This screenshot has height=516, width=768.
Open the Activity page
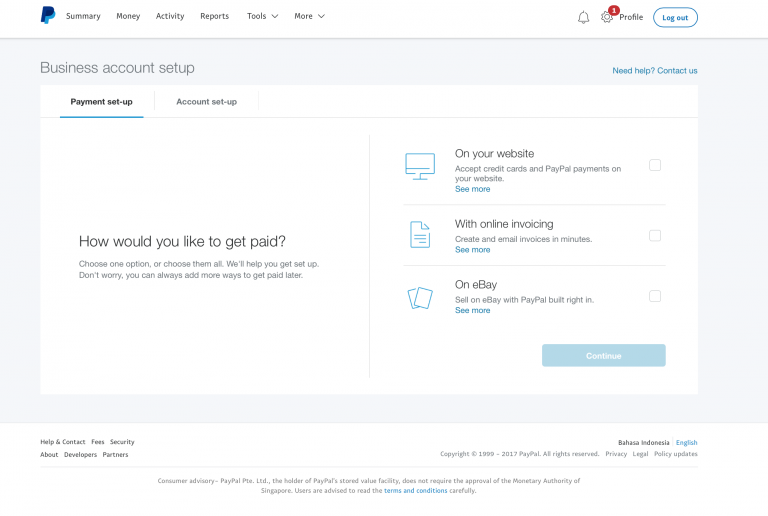pos(170,16)
